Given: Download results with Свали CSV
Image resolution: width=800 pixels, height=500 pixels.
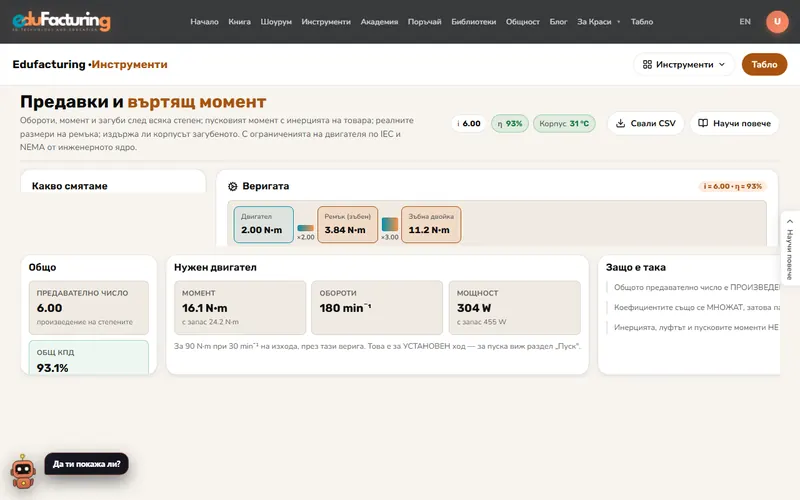Looking at the screenshot, I should [645, 123].
